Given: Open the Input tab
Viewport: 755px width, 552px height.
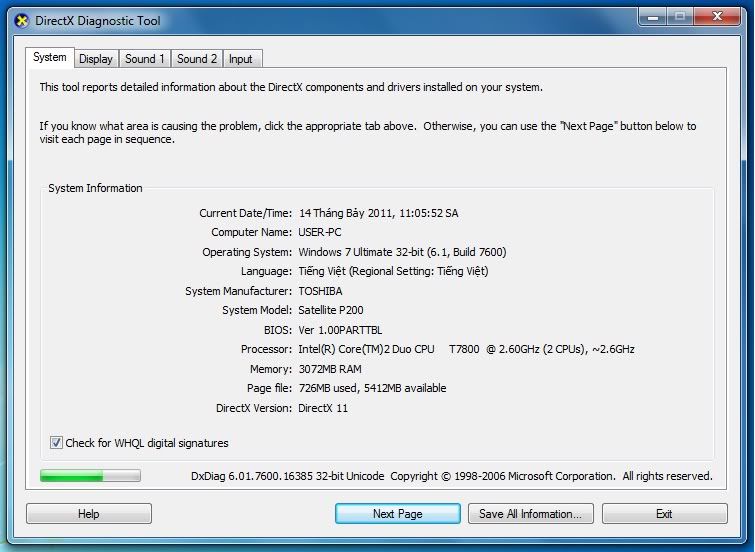Looking at the screenshot, I should coord(241,59).
